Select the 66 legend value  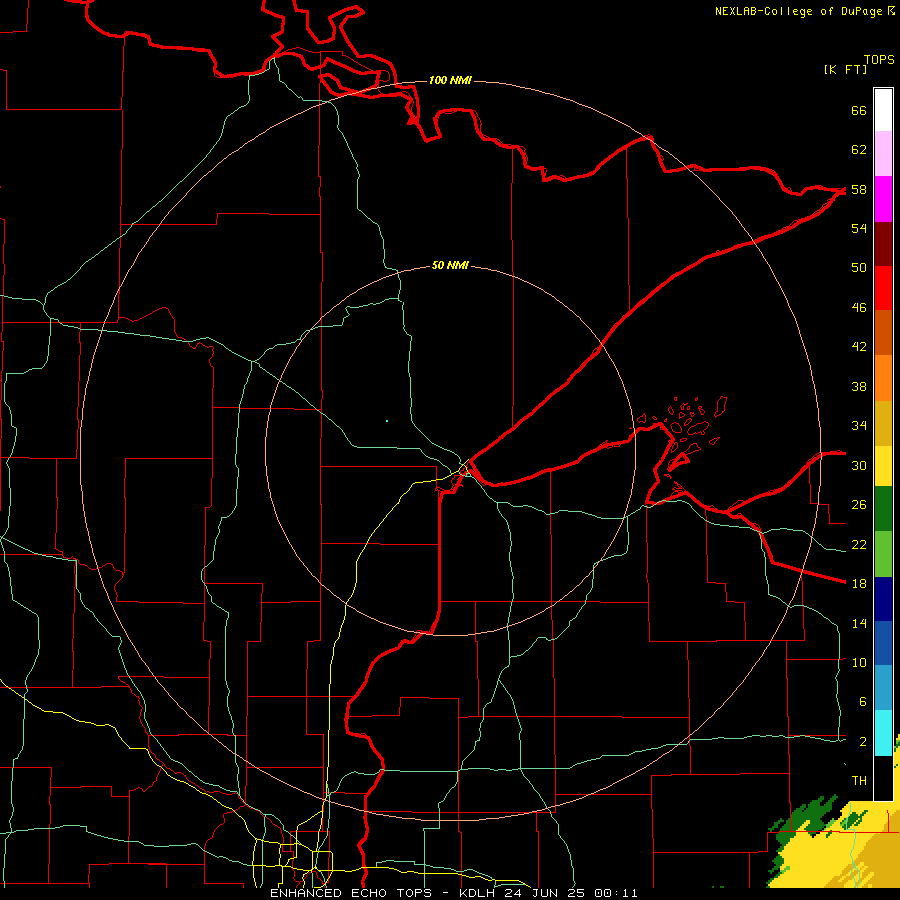coord(859,110)
